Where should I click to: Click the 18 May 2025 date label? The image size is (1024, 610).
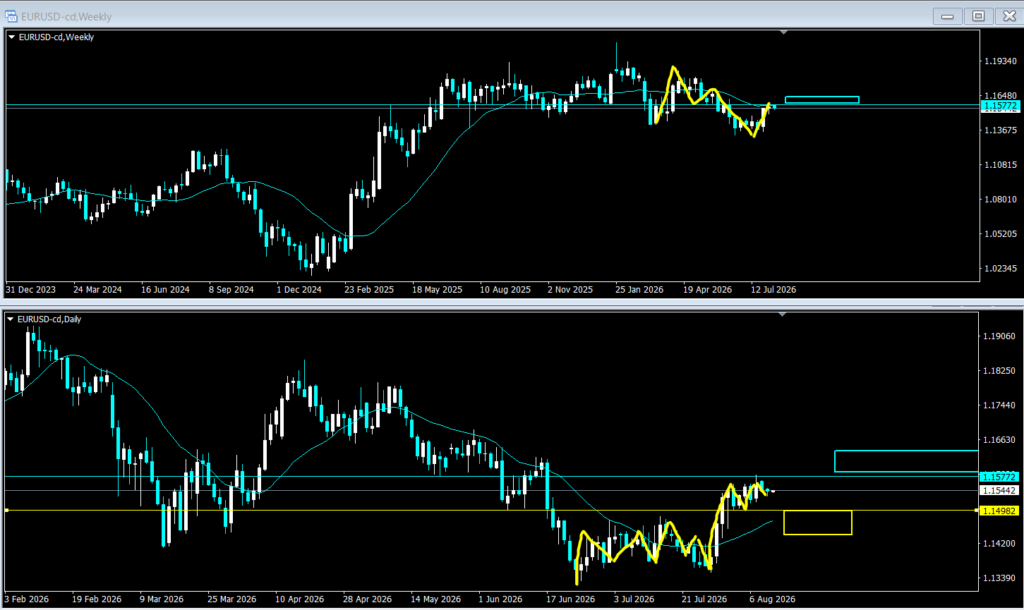[437, 289]
